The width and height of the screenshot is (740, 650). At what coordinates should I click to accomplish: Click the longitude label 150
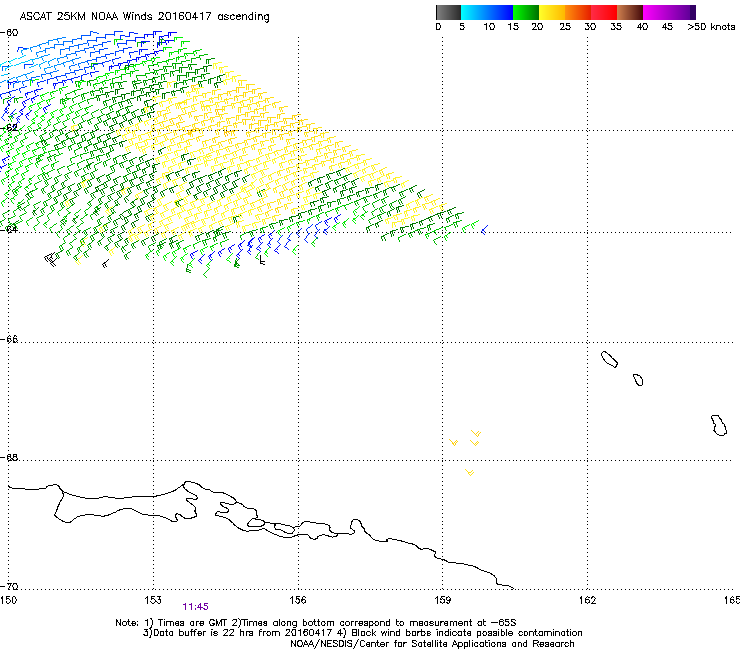coord(8,599)
